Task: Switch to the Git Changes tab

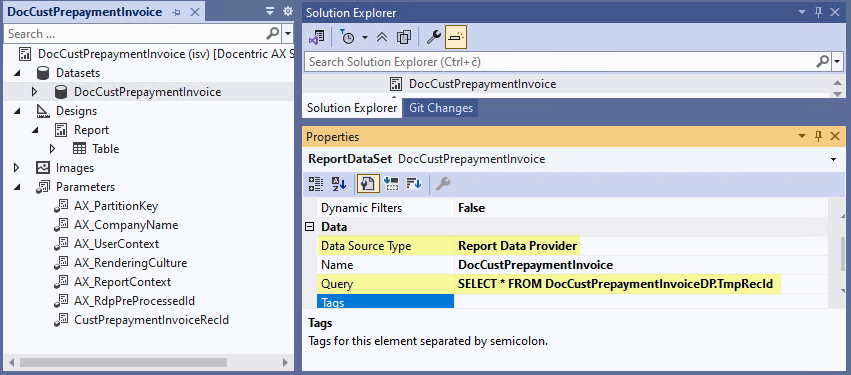Action: tap(441, 108)
